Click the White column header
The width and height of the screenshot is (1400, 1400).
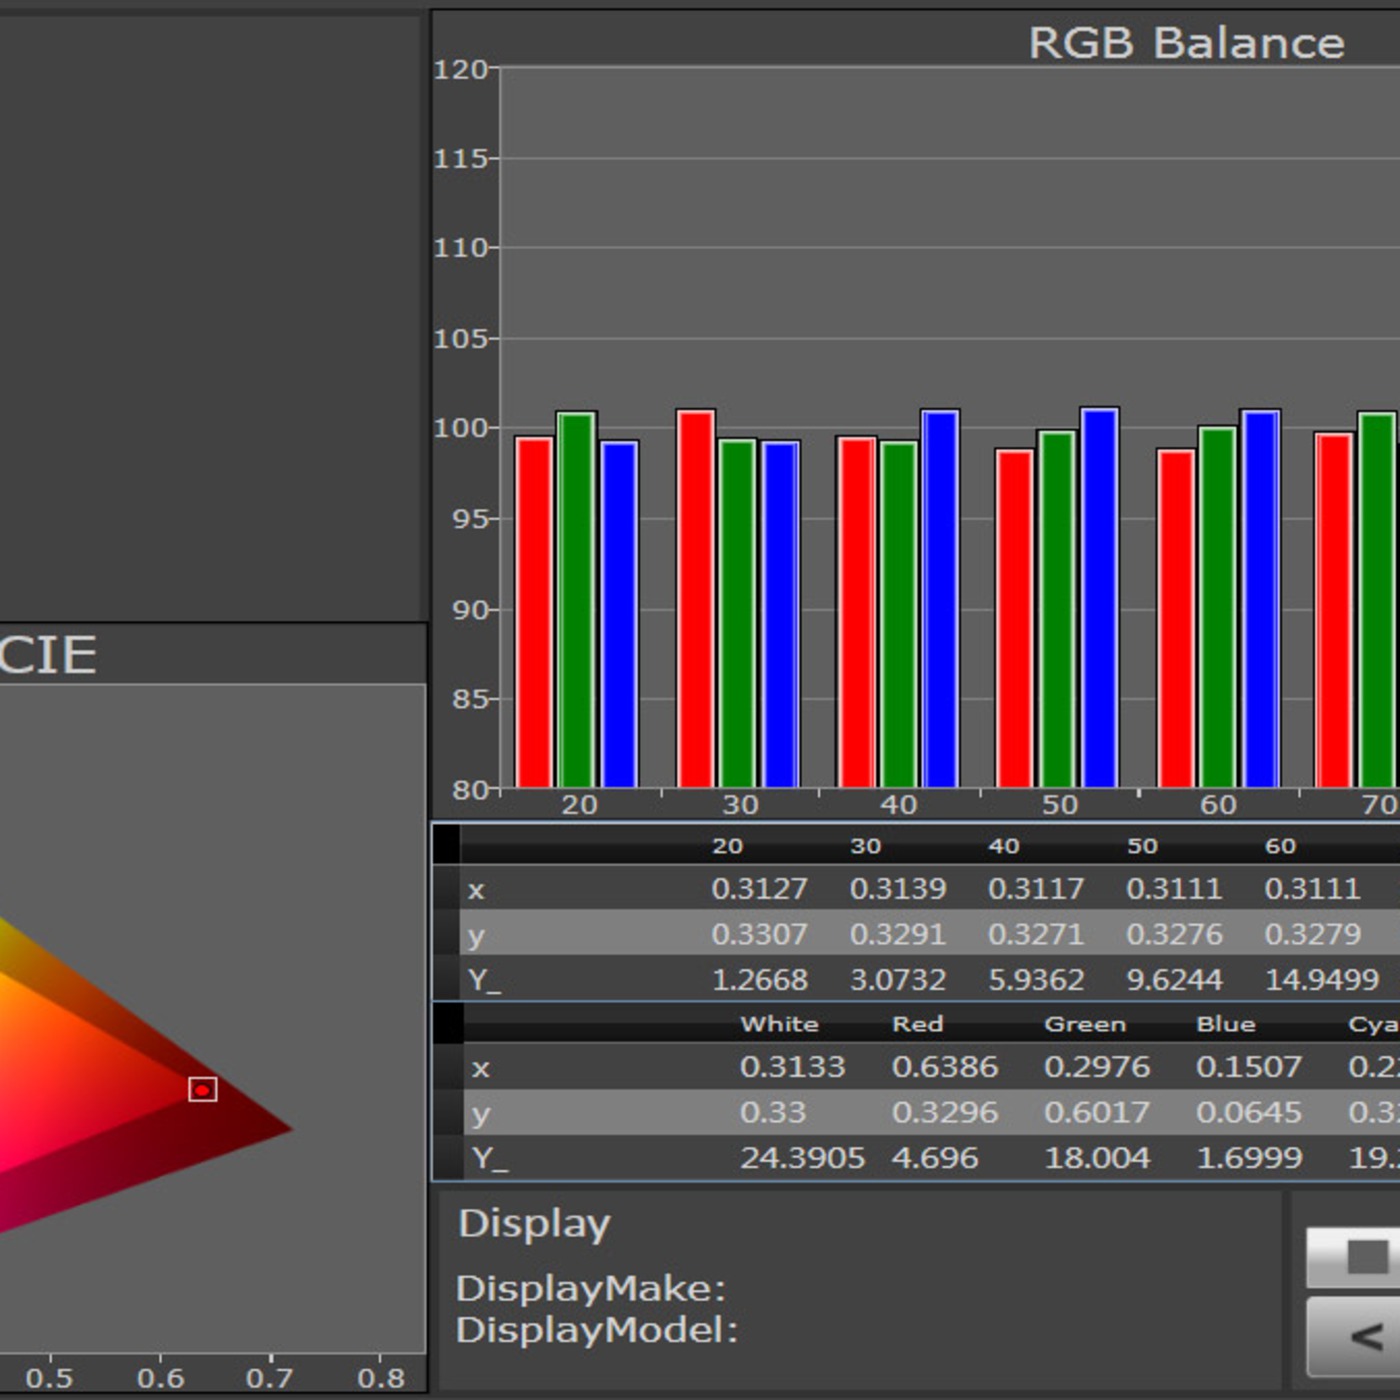tap(779, 1024)
